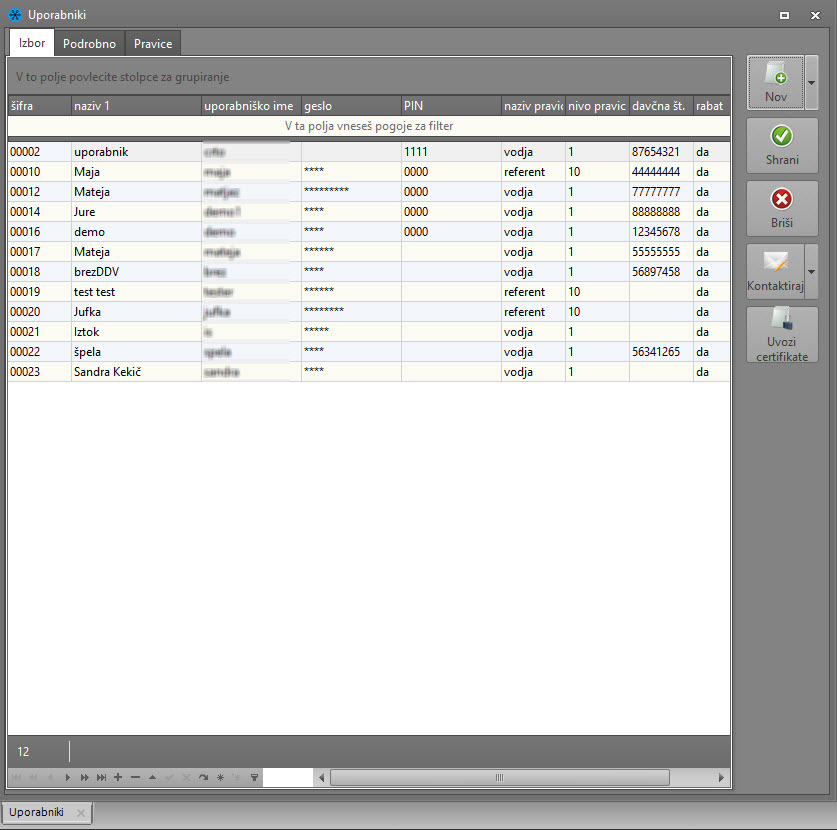Insert record with the plus icon

[118, 778]
